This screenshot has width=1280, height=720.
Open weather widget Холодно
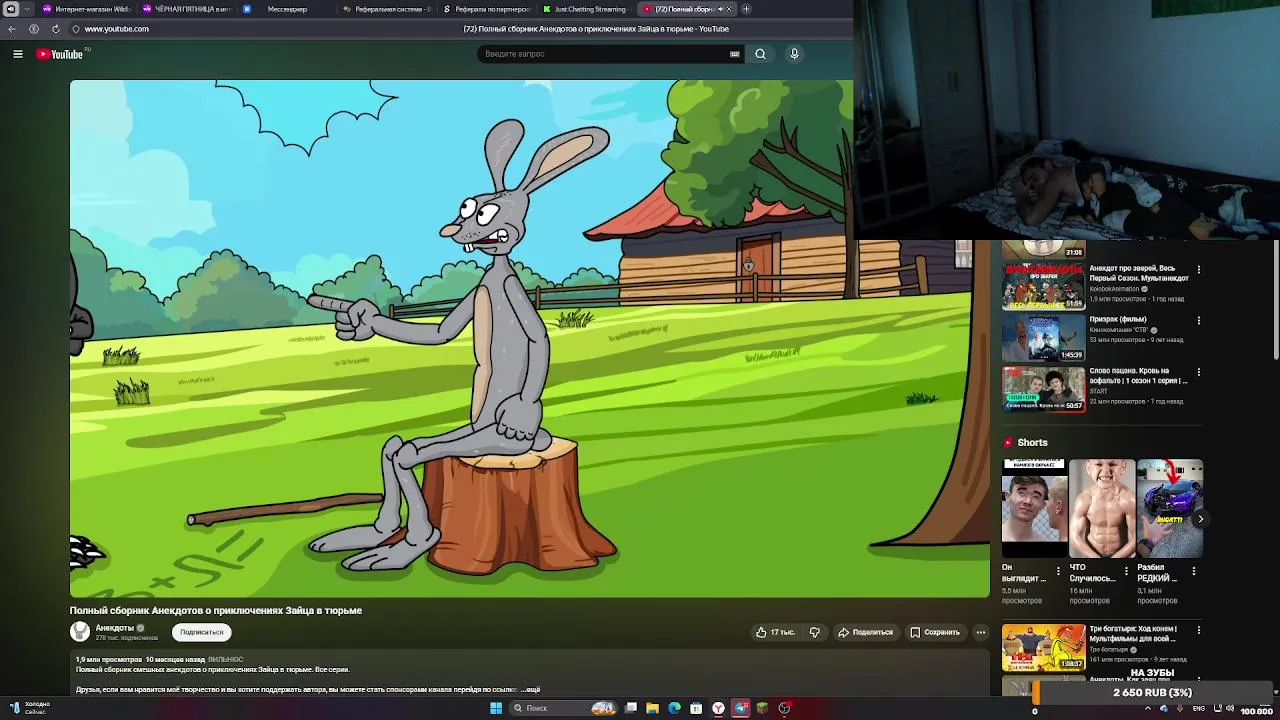click(30, 708)
